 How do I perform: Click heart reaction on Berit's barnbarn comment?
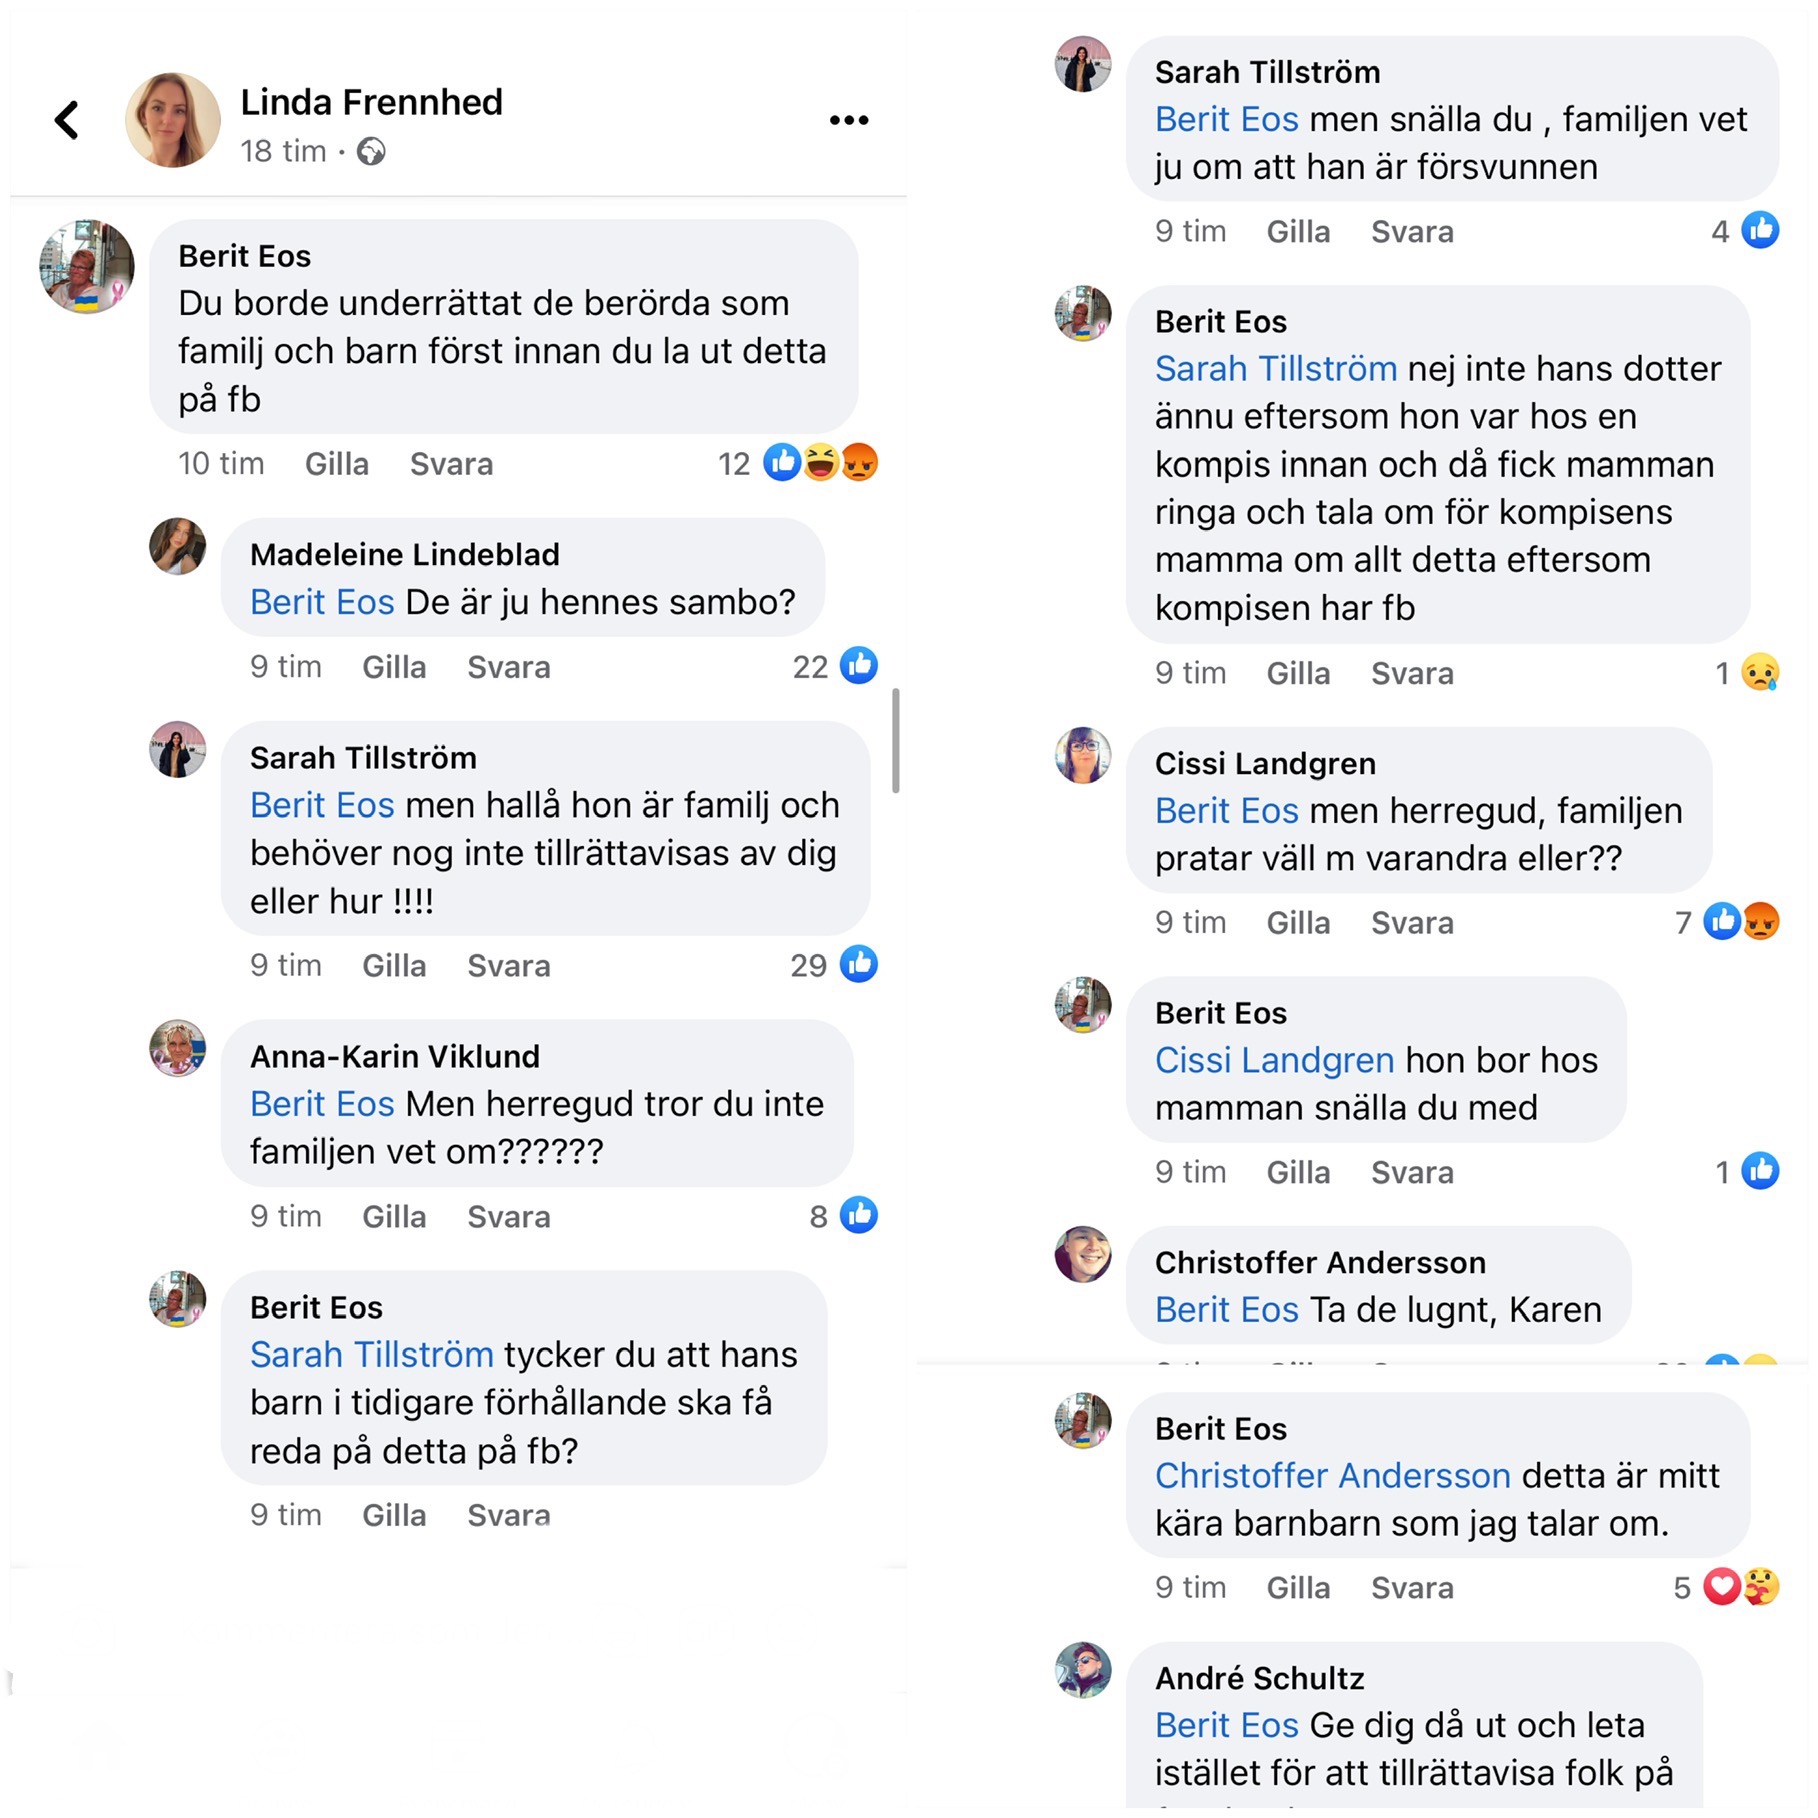tap(1722, 1587)
